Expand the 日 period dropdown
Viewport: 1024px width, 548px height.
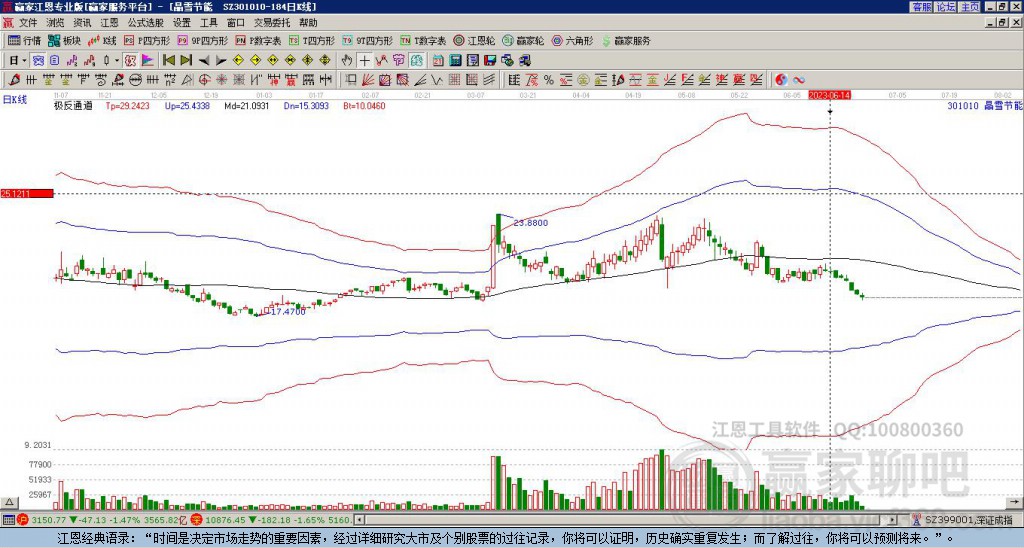click(24, 61)
